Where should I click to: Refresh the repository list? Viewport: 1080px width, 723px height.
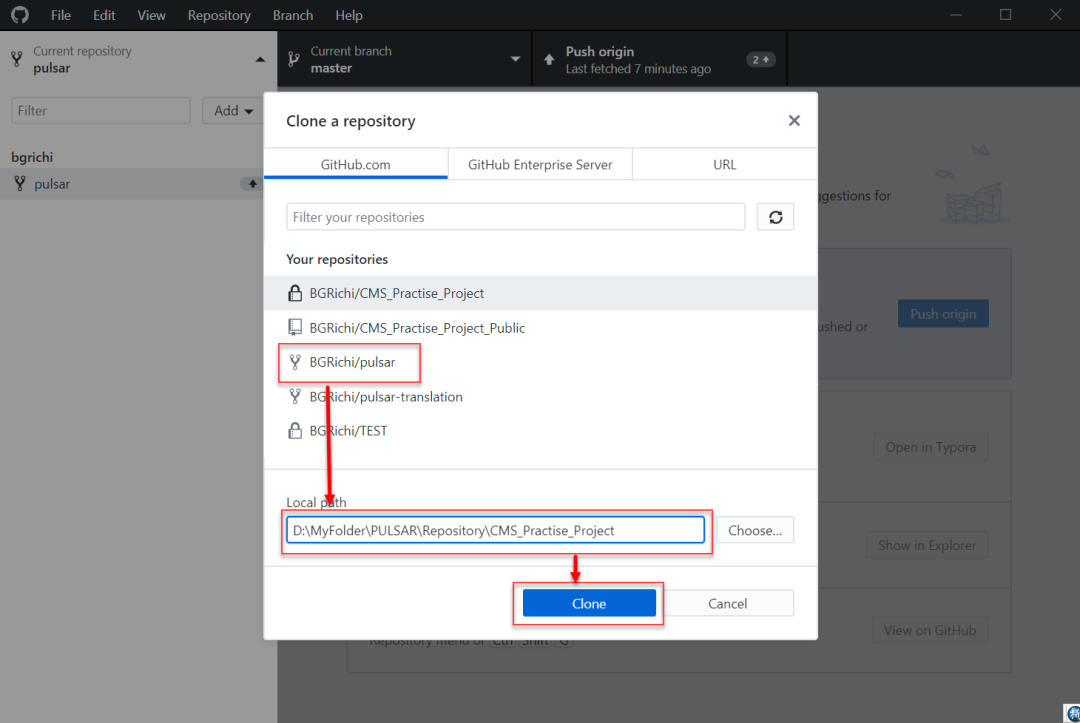point(776,217)
